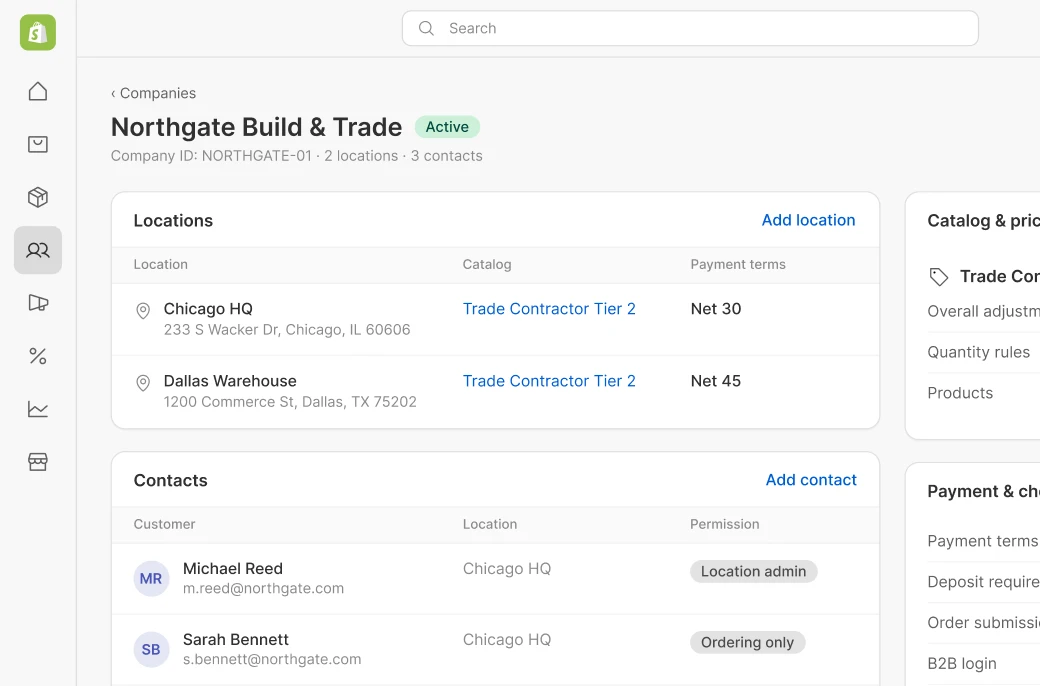Select Customers people icon in sidebar
1040x686 pixels.
(x=38, y=250)
